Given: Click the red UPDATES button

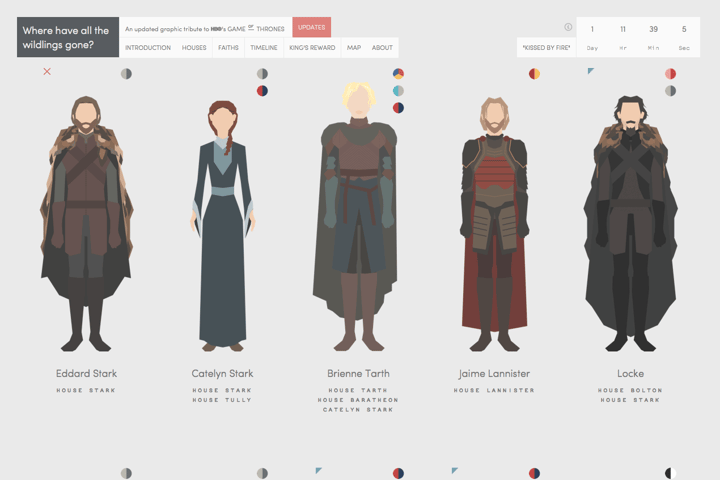Looking at the screenshot, I should click(312, 27).
